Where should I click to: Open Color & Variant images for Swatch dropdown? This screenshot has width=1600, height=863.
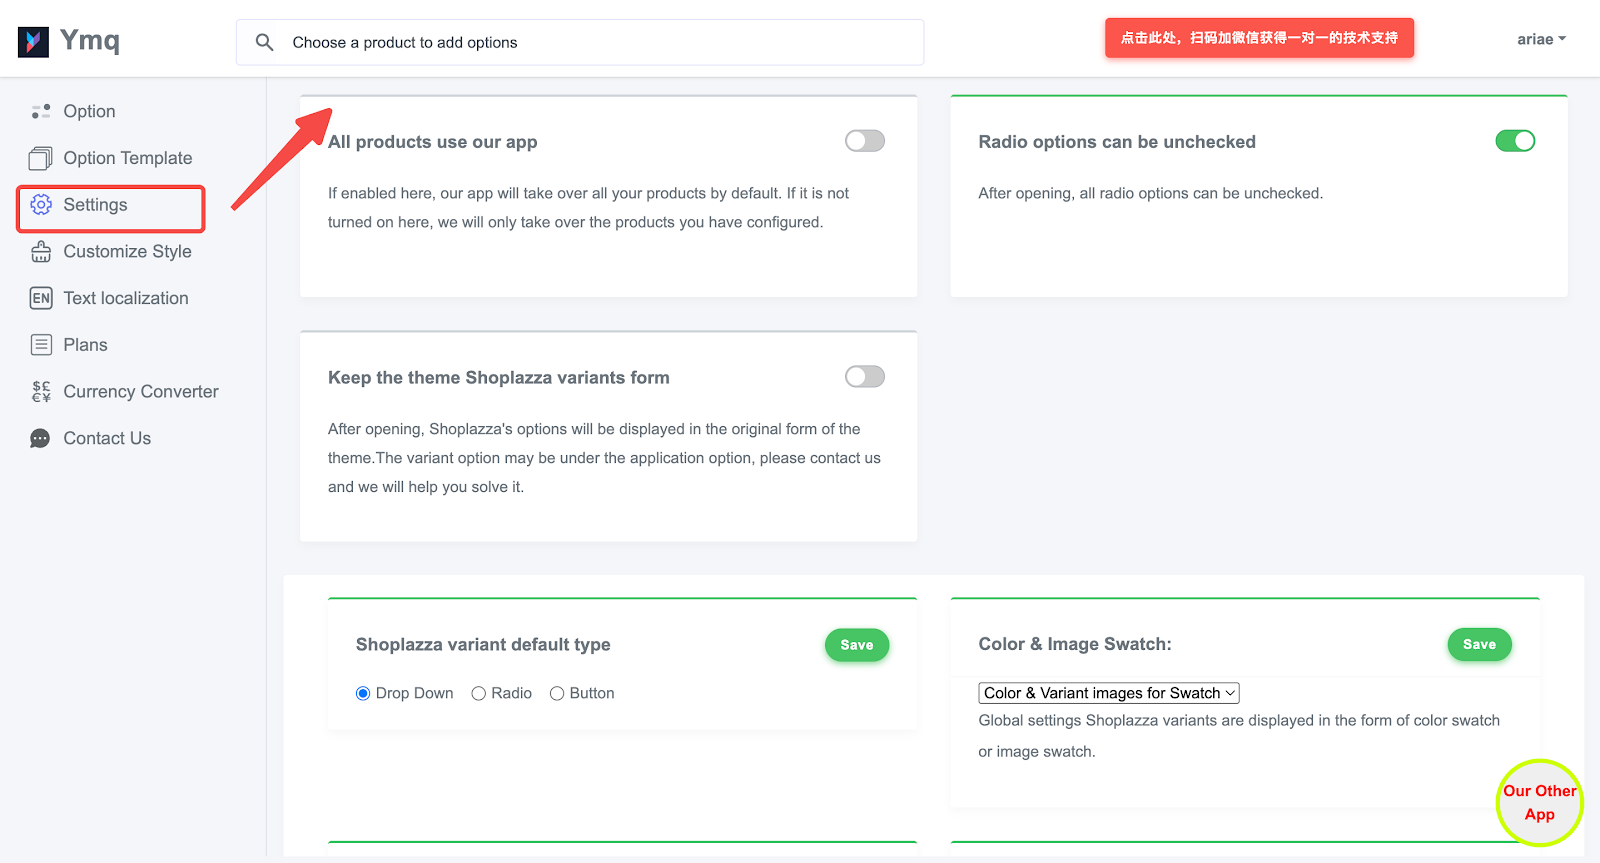pyautogui.click(x=1108, y=693)
